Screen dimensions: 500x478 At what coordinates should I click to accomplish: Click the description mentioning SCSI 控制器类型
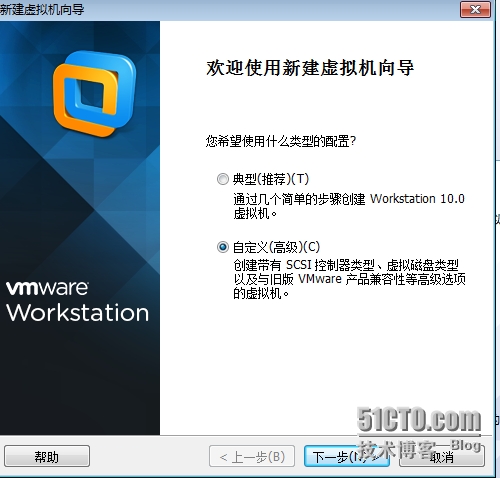coord(349,279)
